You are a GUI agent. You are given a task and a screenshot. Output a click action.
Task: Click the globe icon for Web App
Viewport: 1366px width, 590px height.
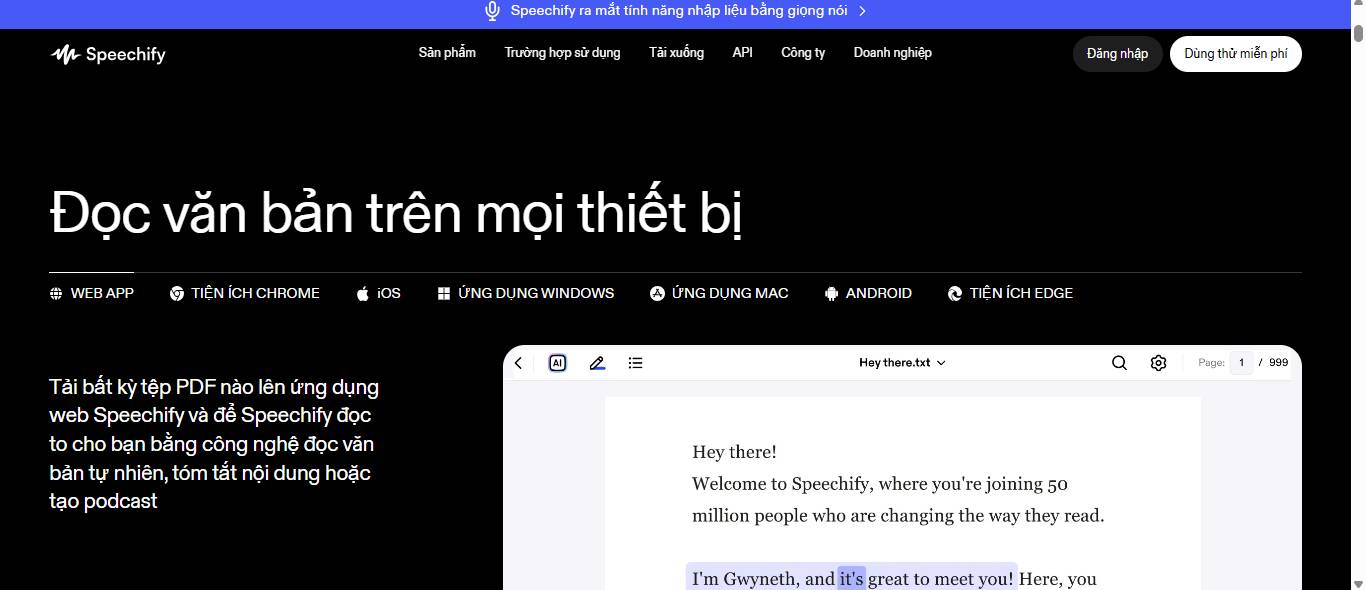(x=56, y=294)
